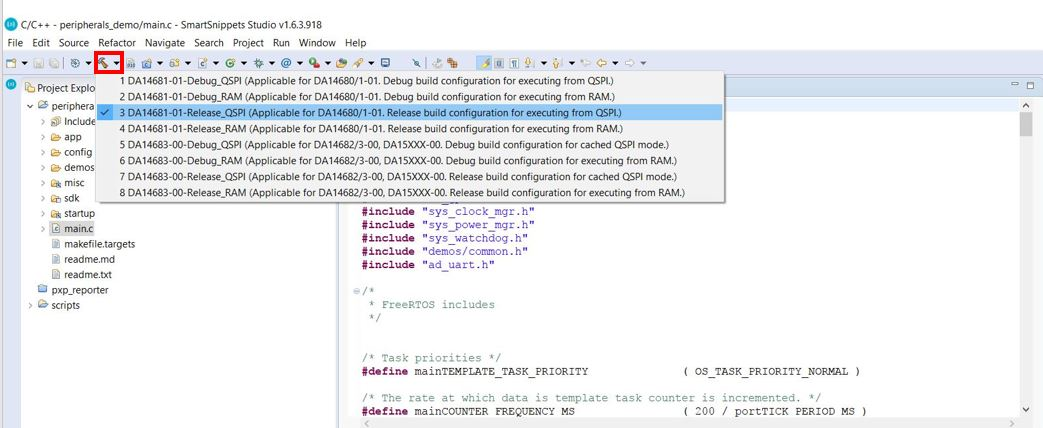Viewport: 1043px width, 428px height.
Task: Open dropdown arrow next to Run External Tools
Action: [327, 63]
